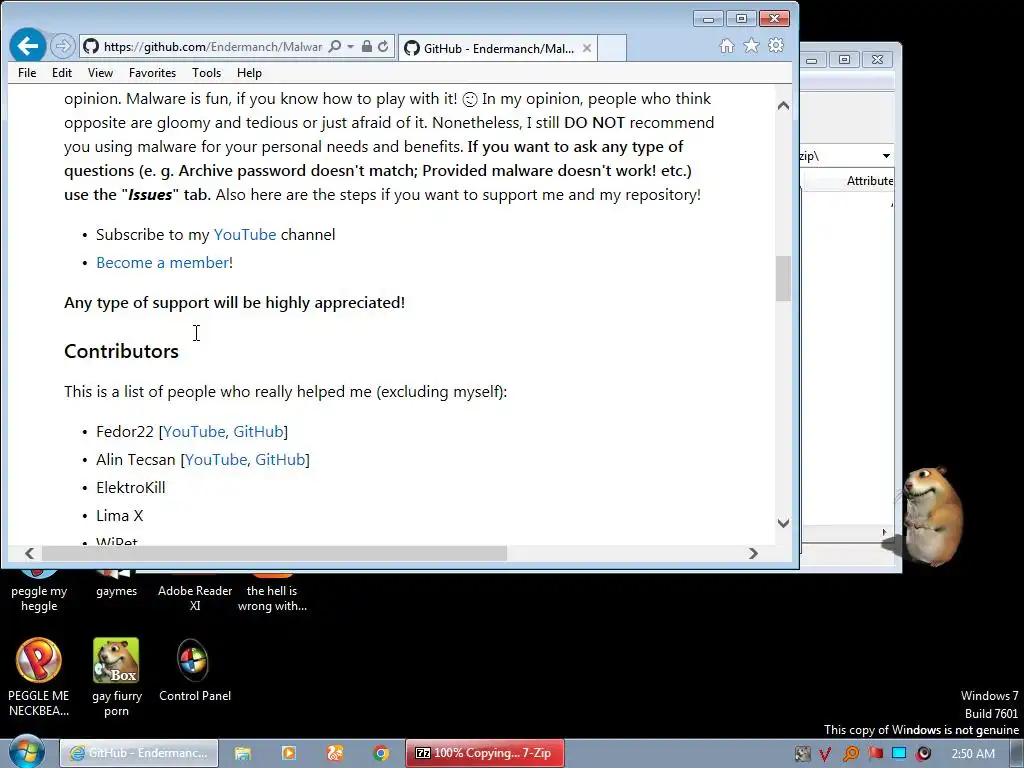Click the horizontal scrollbar right arrow
The width and height of the screenshot is (1024, 768).
coord(753,554)
